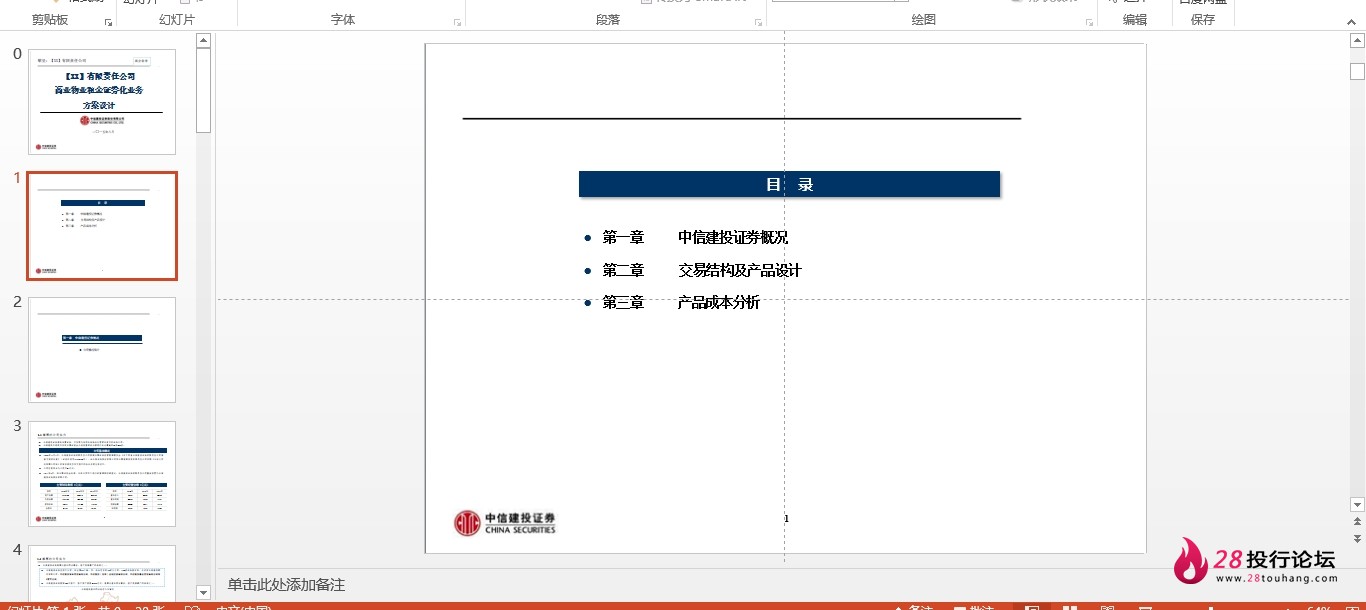This screenshot has width=1366, height=610.
Task: Click '第一章' label on slide
Action: pyautogui.click(x=623, y=238)
